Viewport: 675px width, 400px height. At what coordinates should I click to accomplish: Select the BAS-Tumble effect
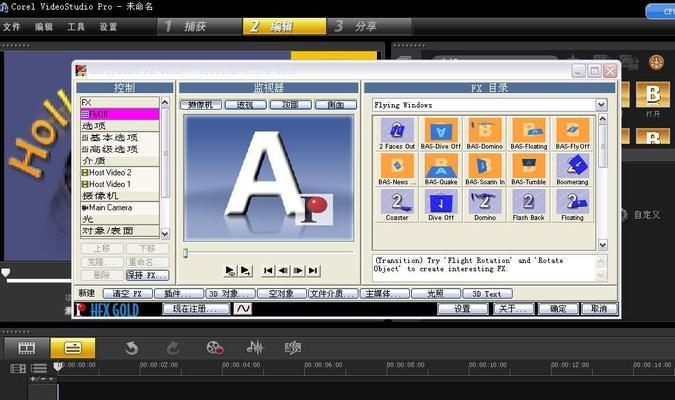pyautogui.click(x=529, y=170)
